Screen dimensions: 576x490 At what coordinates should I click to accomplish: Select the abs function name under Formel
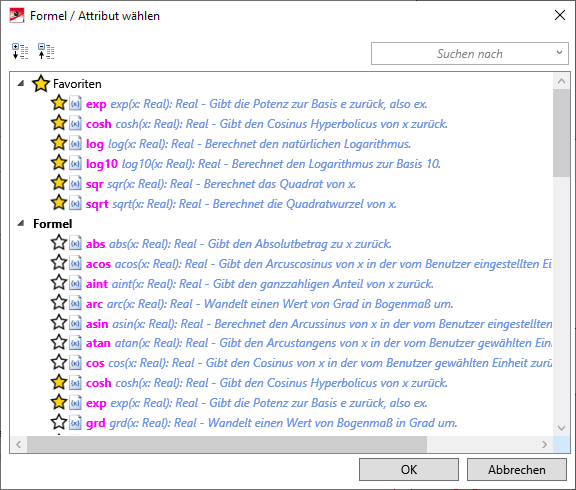point(96,244)
